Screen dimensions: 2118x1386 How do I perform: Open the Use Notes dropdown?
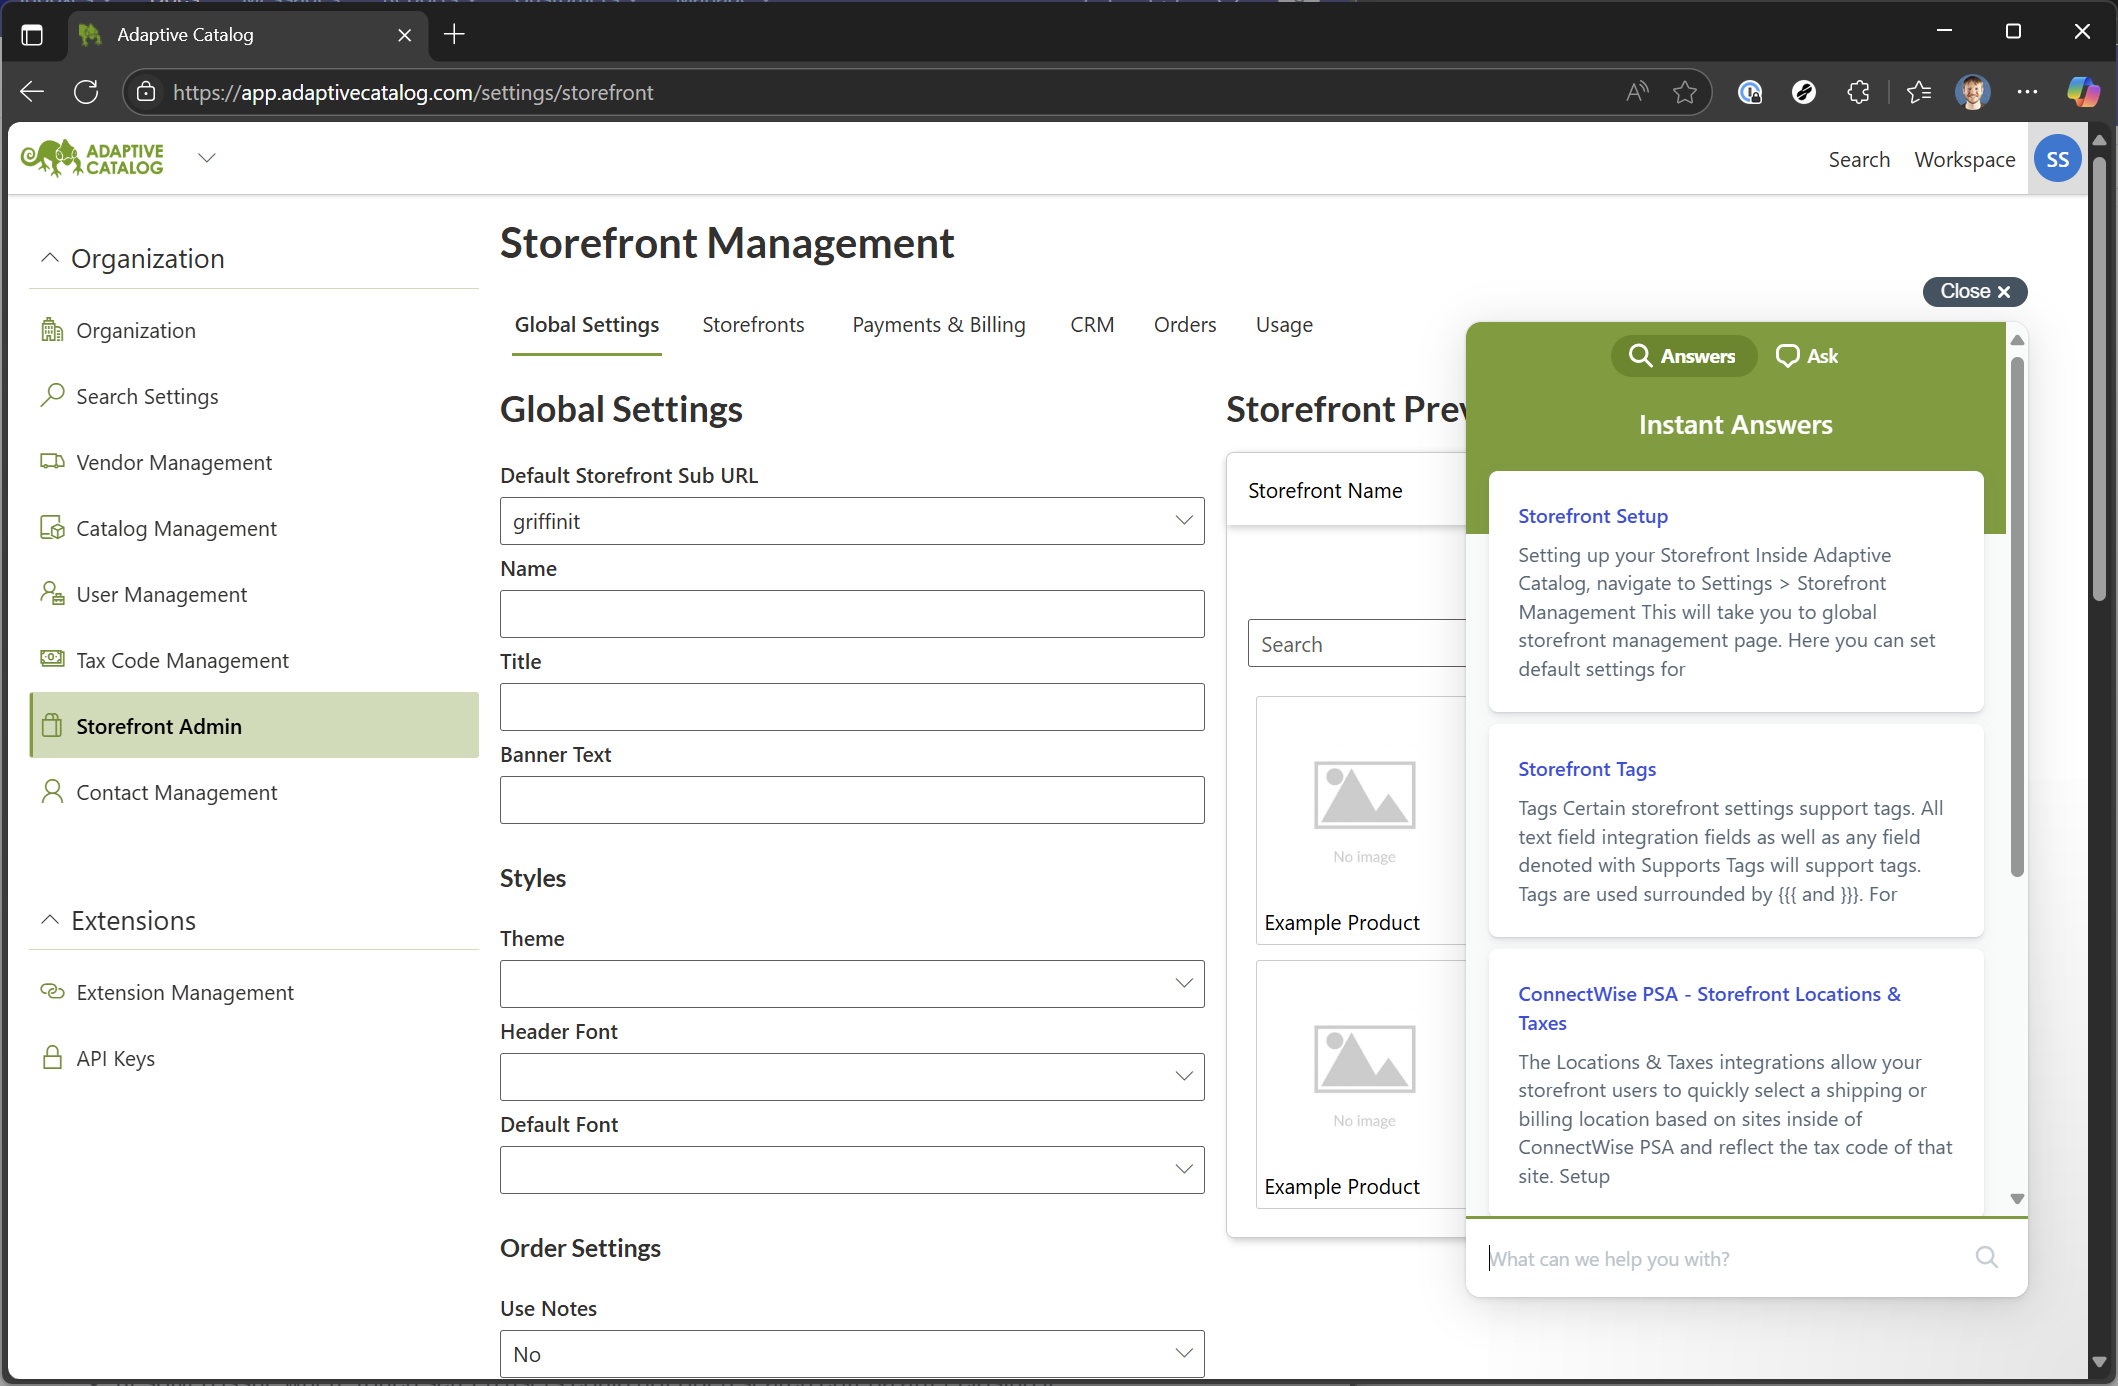(852, 1354)
